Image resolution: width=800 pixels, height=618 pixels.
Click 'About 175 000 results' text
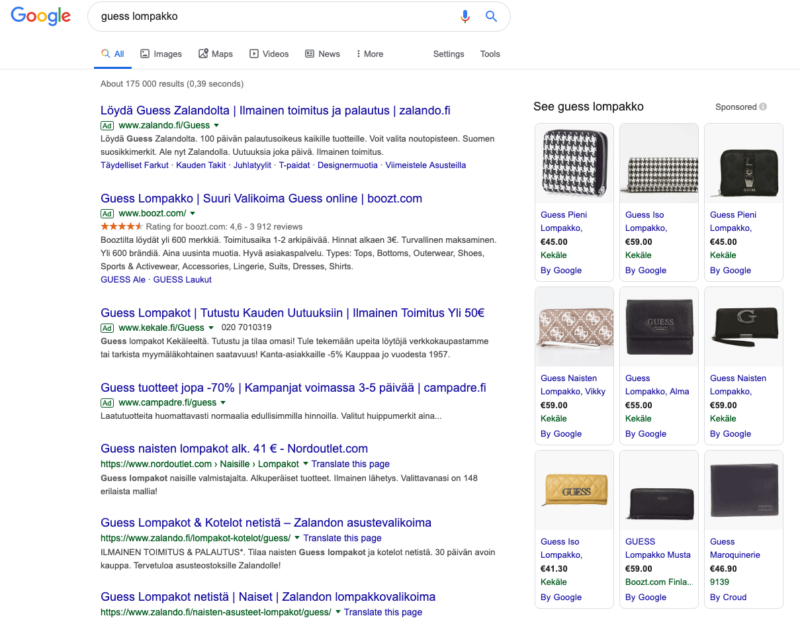point(172,84)
